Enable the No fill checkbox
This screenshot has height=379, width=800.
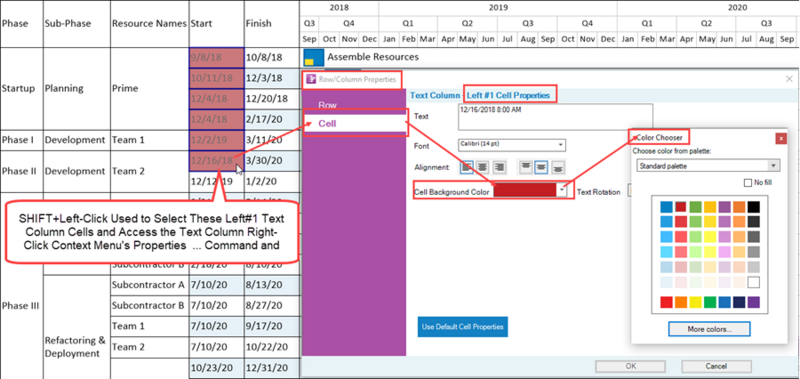[748, 182]
